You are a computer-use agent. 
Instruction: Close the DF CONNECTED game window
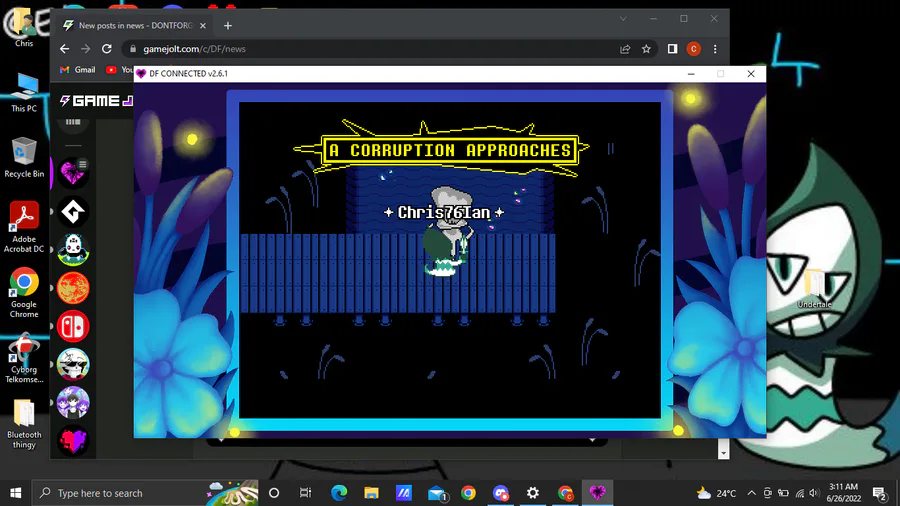pyautogui.click(x=751, y=73)
